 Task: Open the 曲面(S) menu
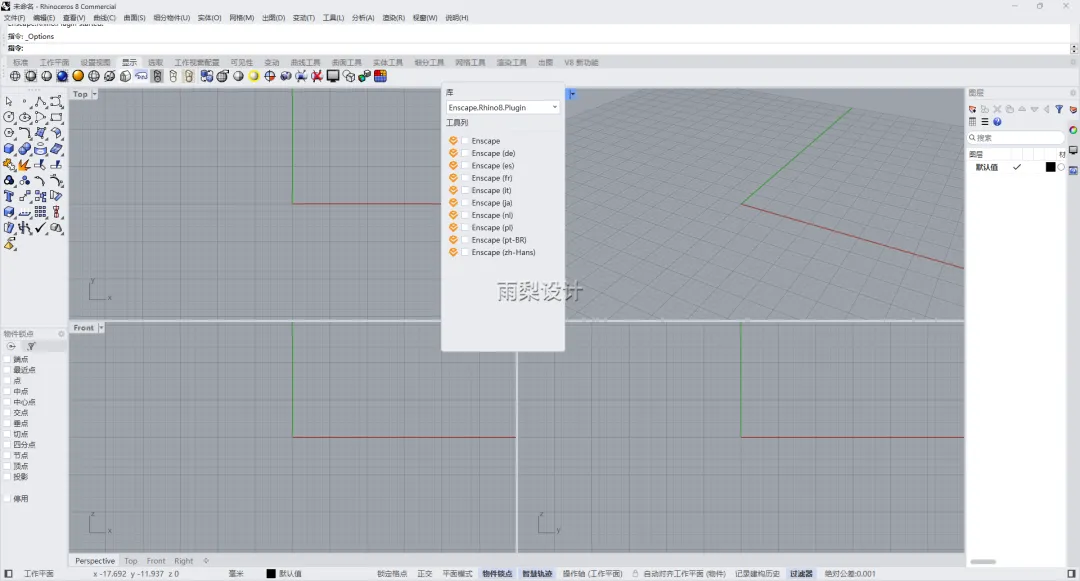point(134,18)
